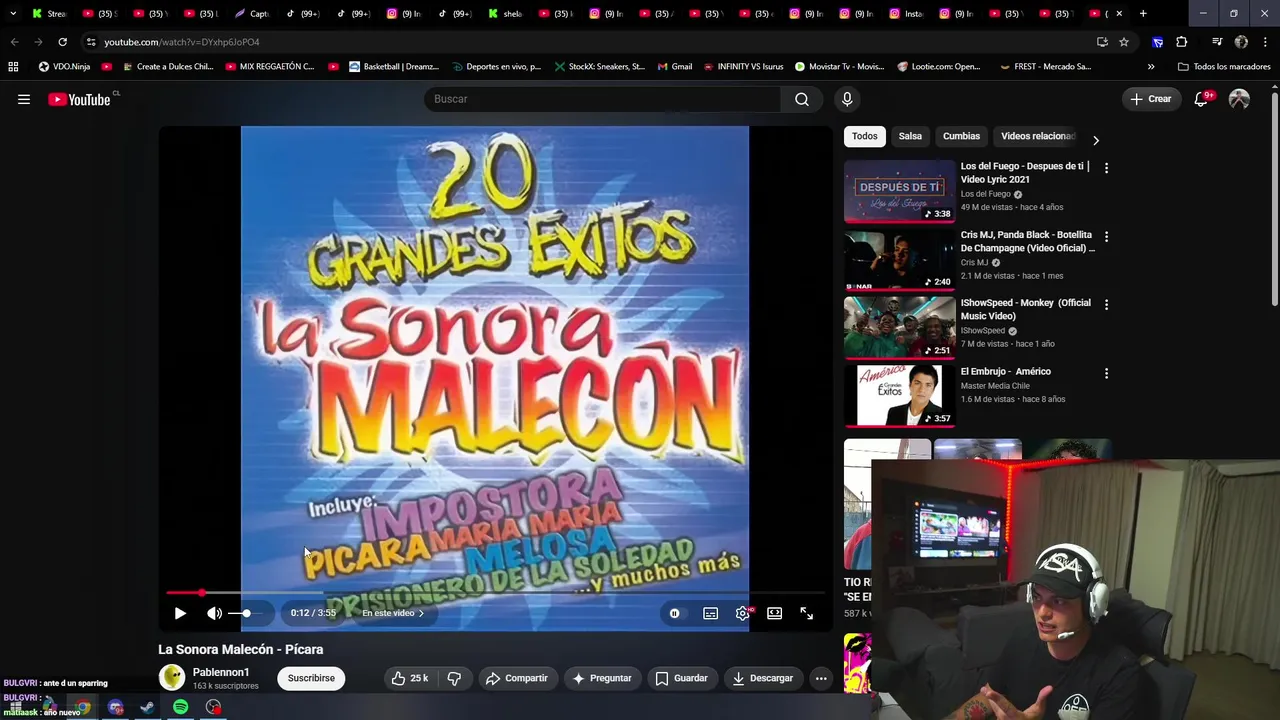Open the Chrome apps grid shortcut

[x=13, y=67]
